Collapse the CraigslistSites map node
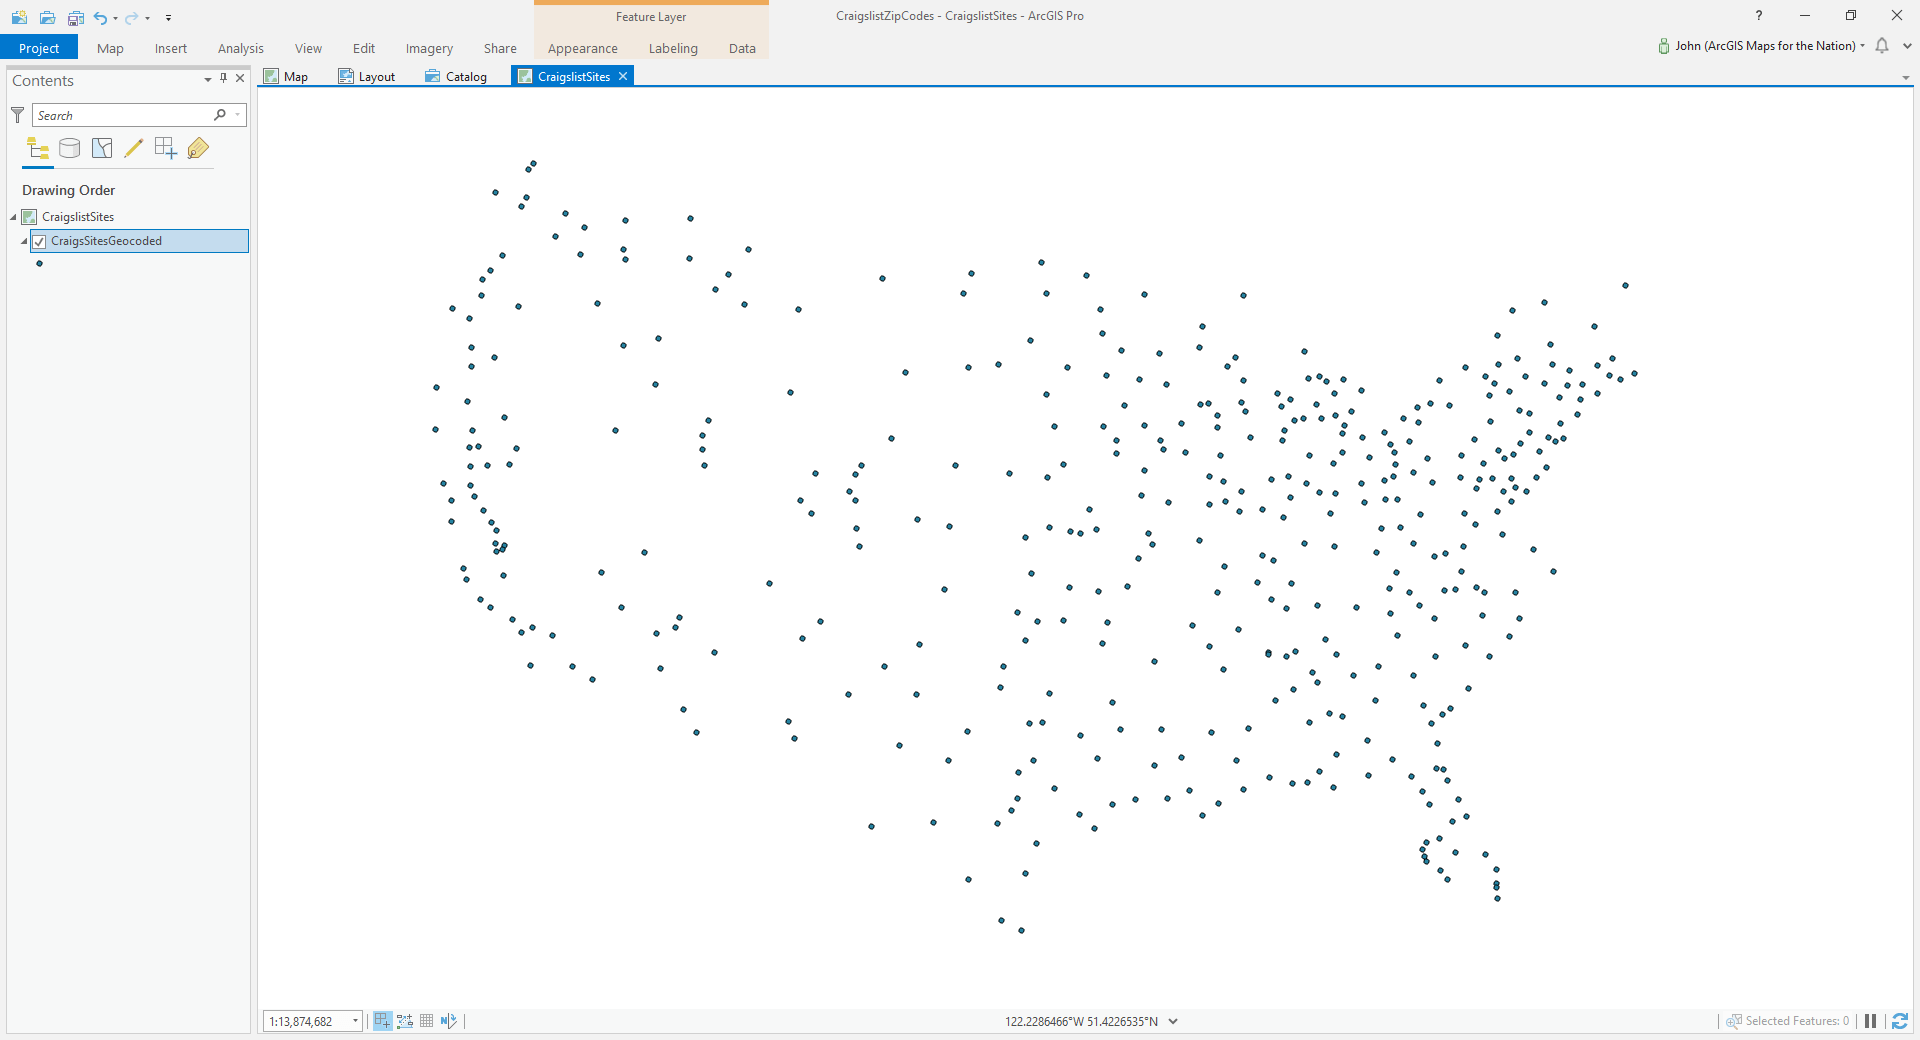Image resolution: width=1920 pixels, height=1040 pixels. (13, 217)
